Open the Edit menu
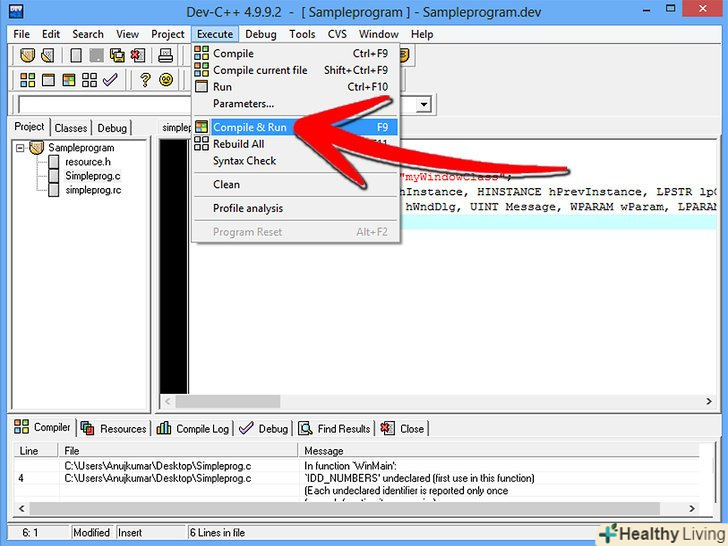The height and width of the screenshot is (546, 728). [x=51, y=34]
